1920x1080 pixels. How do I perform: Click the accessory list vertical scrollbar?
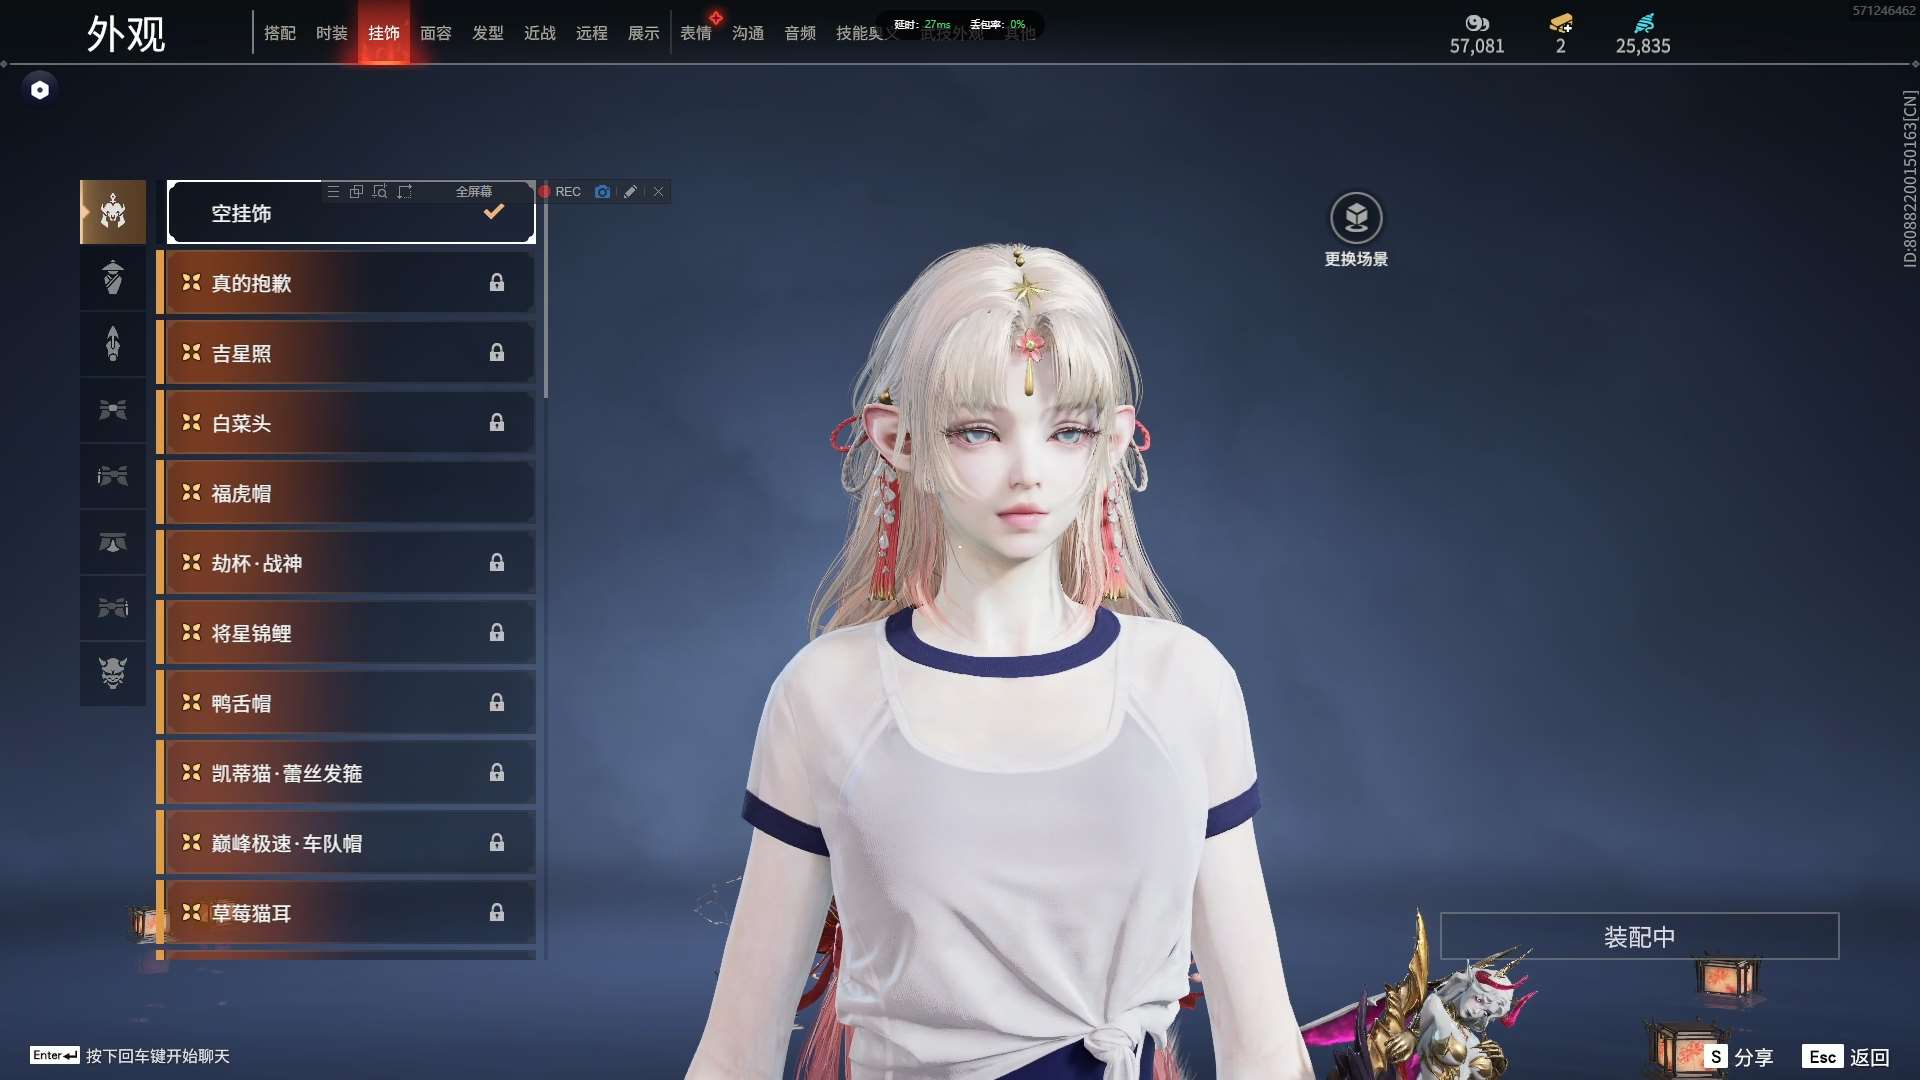pos(546,300)
